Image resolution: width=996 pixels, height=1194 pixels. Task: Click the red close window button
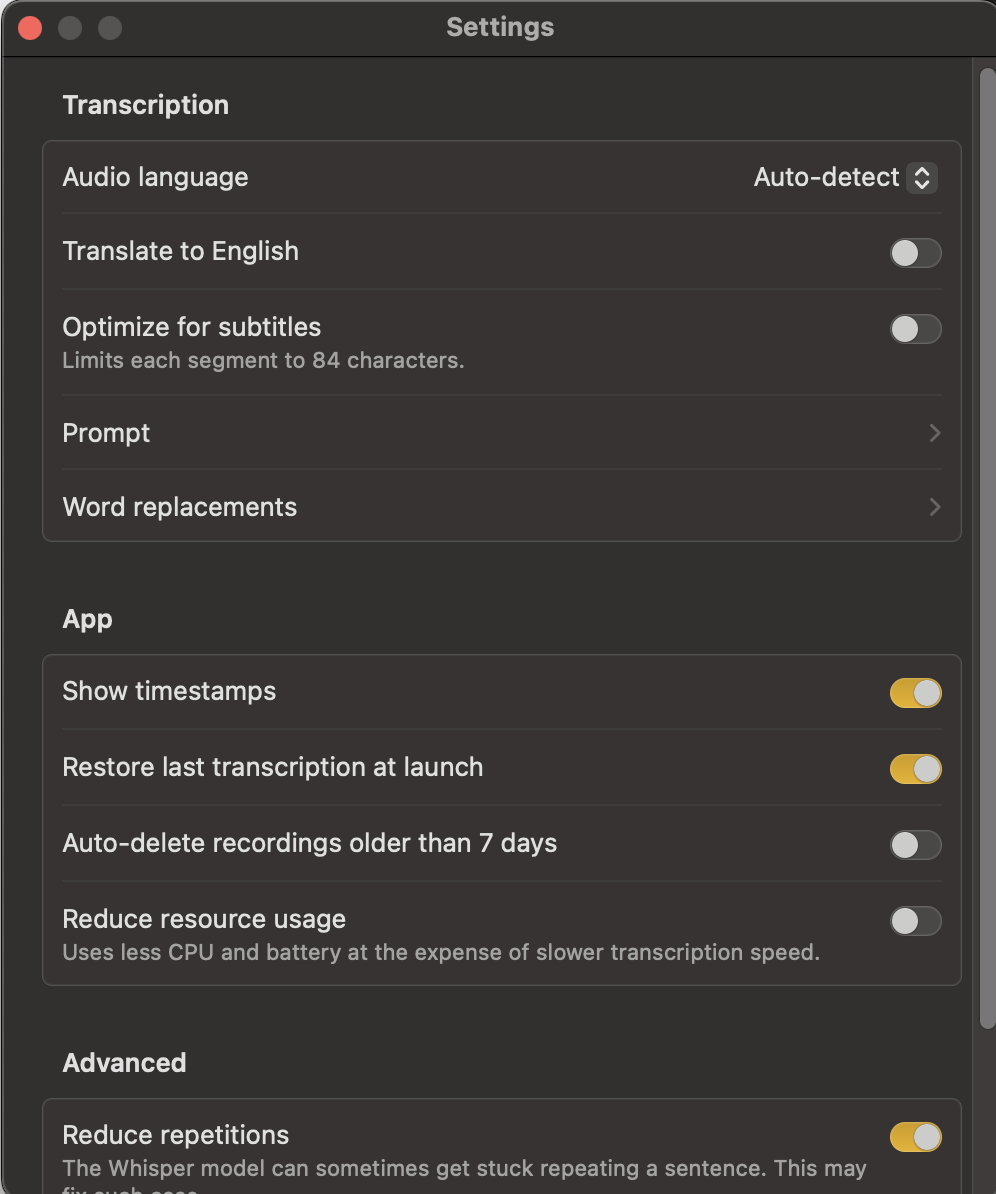point(30,28)
